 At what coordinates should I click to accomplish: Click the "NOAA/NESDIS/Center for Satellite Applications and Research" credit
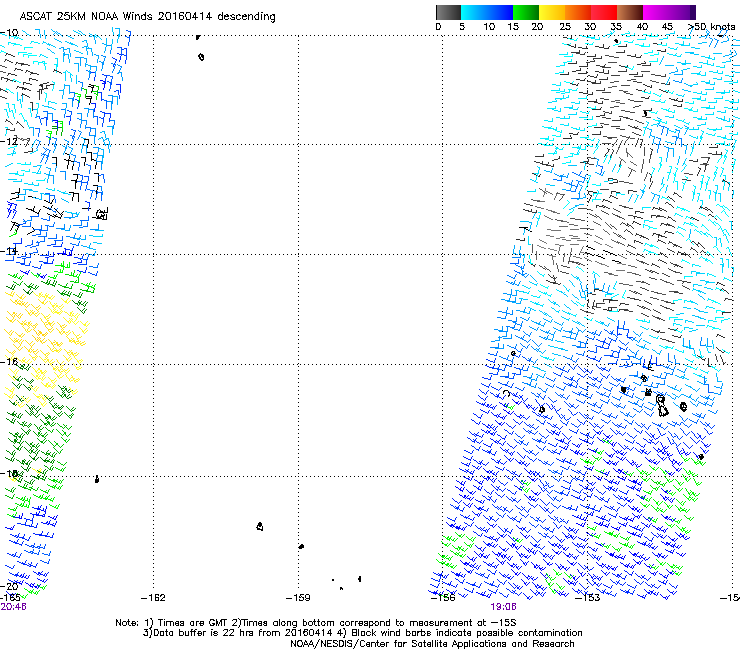[x=432, y=644]
